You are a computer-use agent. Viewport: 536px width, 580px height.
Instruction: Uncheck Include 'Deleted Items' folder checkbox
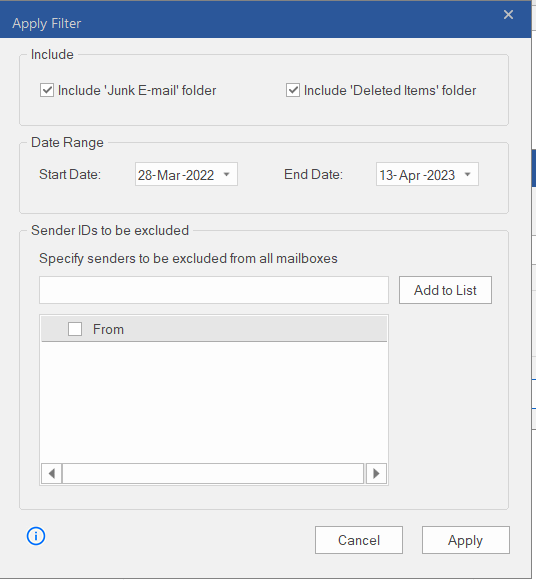293,90
